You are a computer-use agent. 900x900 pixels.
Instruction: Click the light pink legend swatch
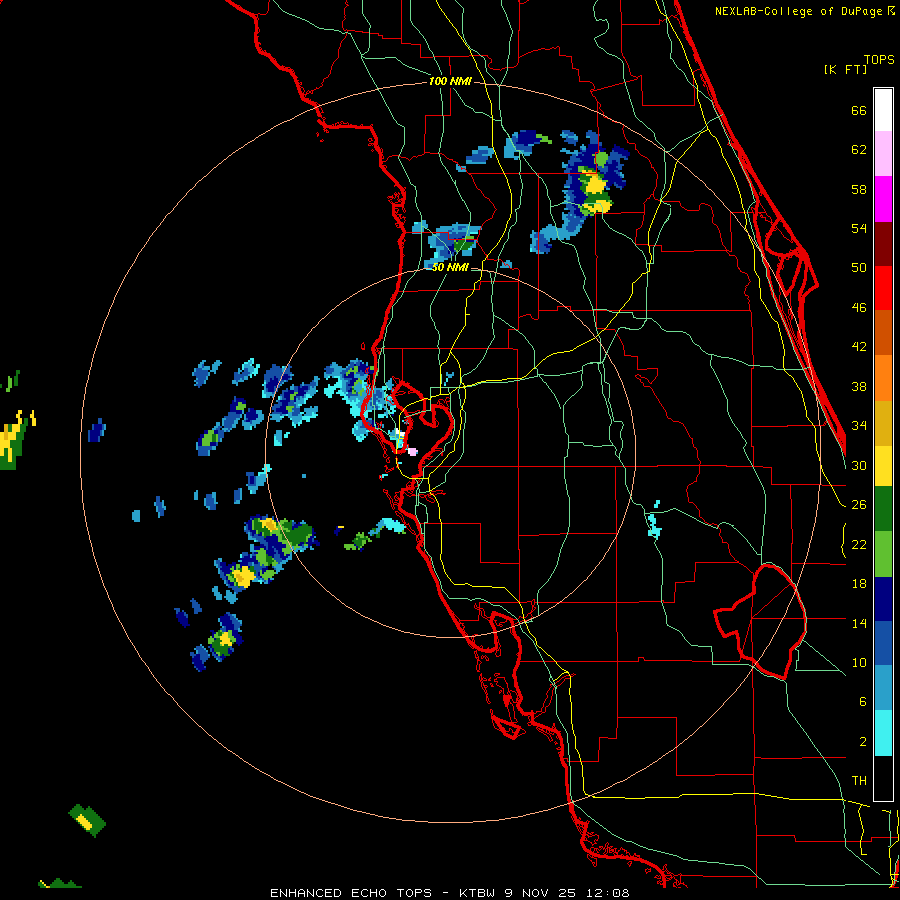pos(883,154)
